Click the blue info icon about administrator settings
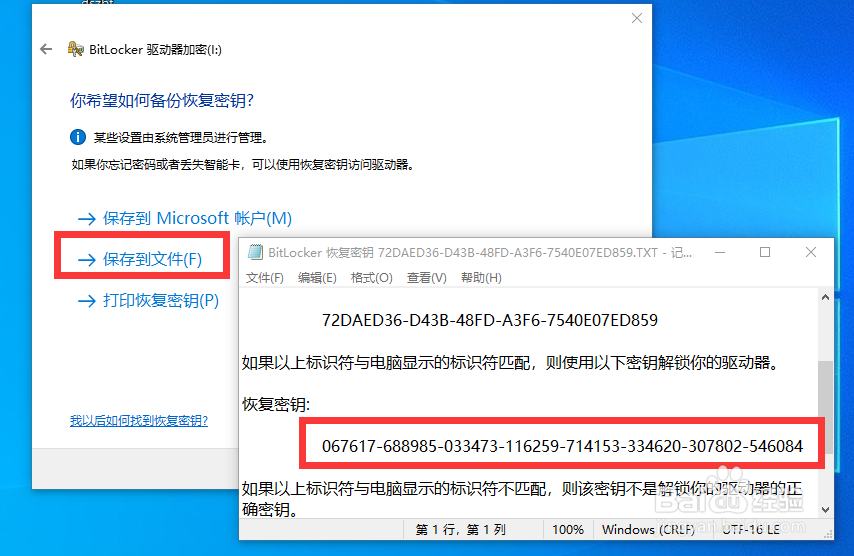Image resolution: width=854 pixels, height=556 pixels. pos(78,137)
